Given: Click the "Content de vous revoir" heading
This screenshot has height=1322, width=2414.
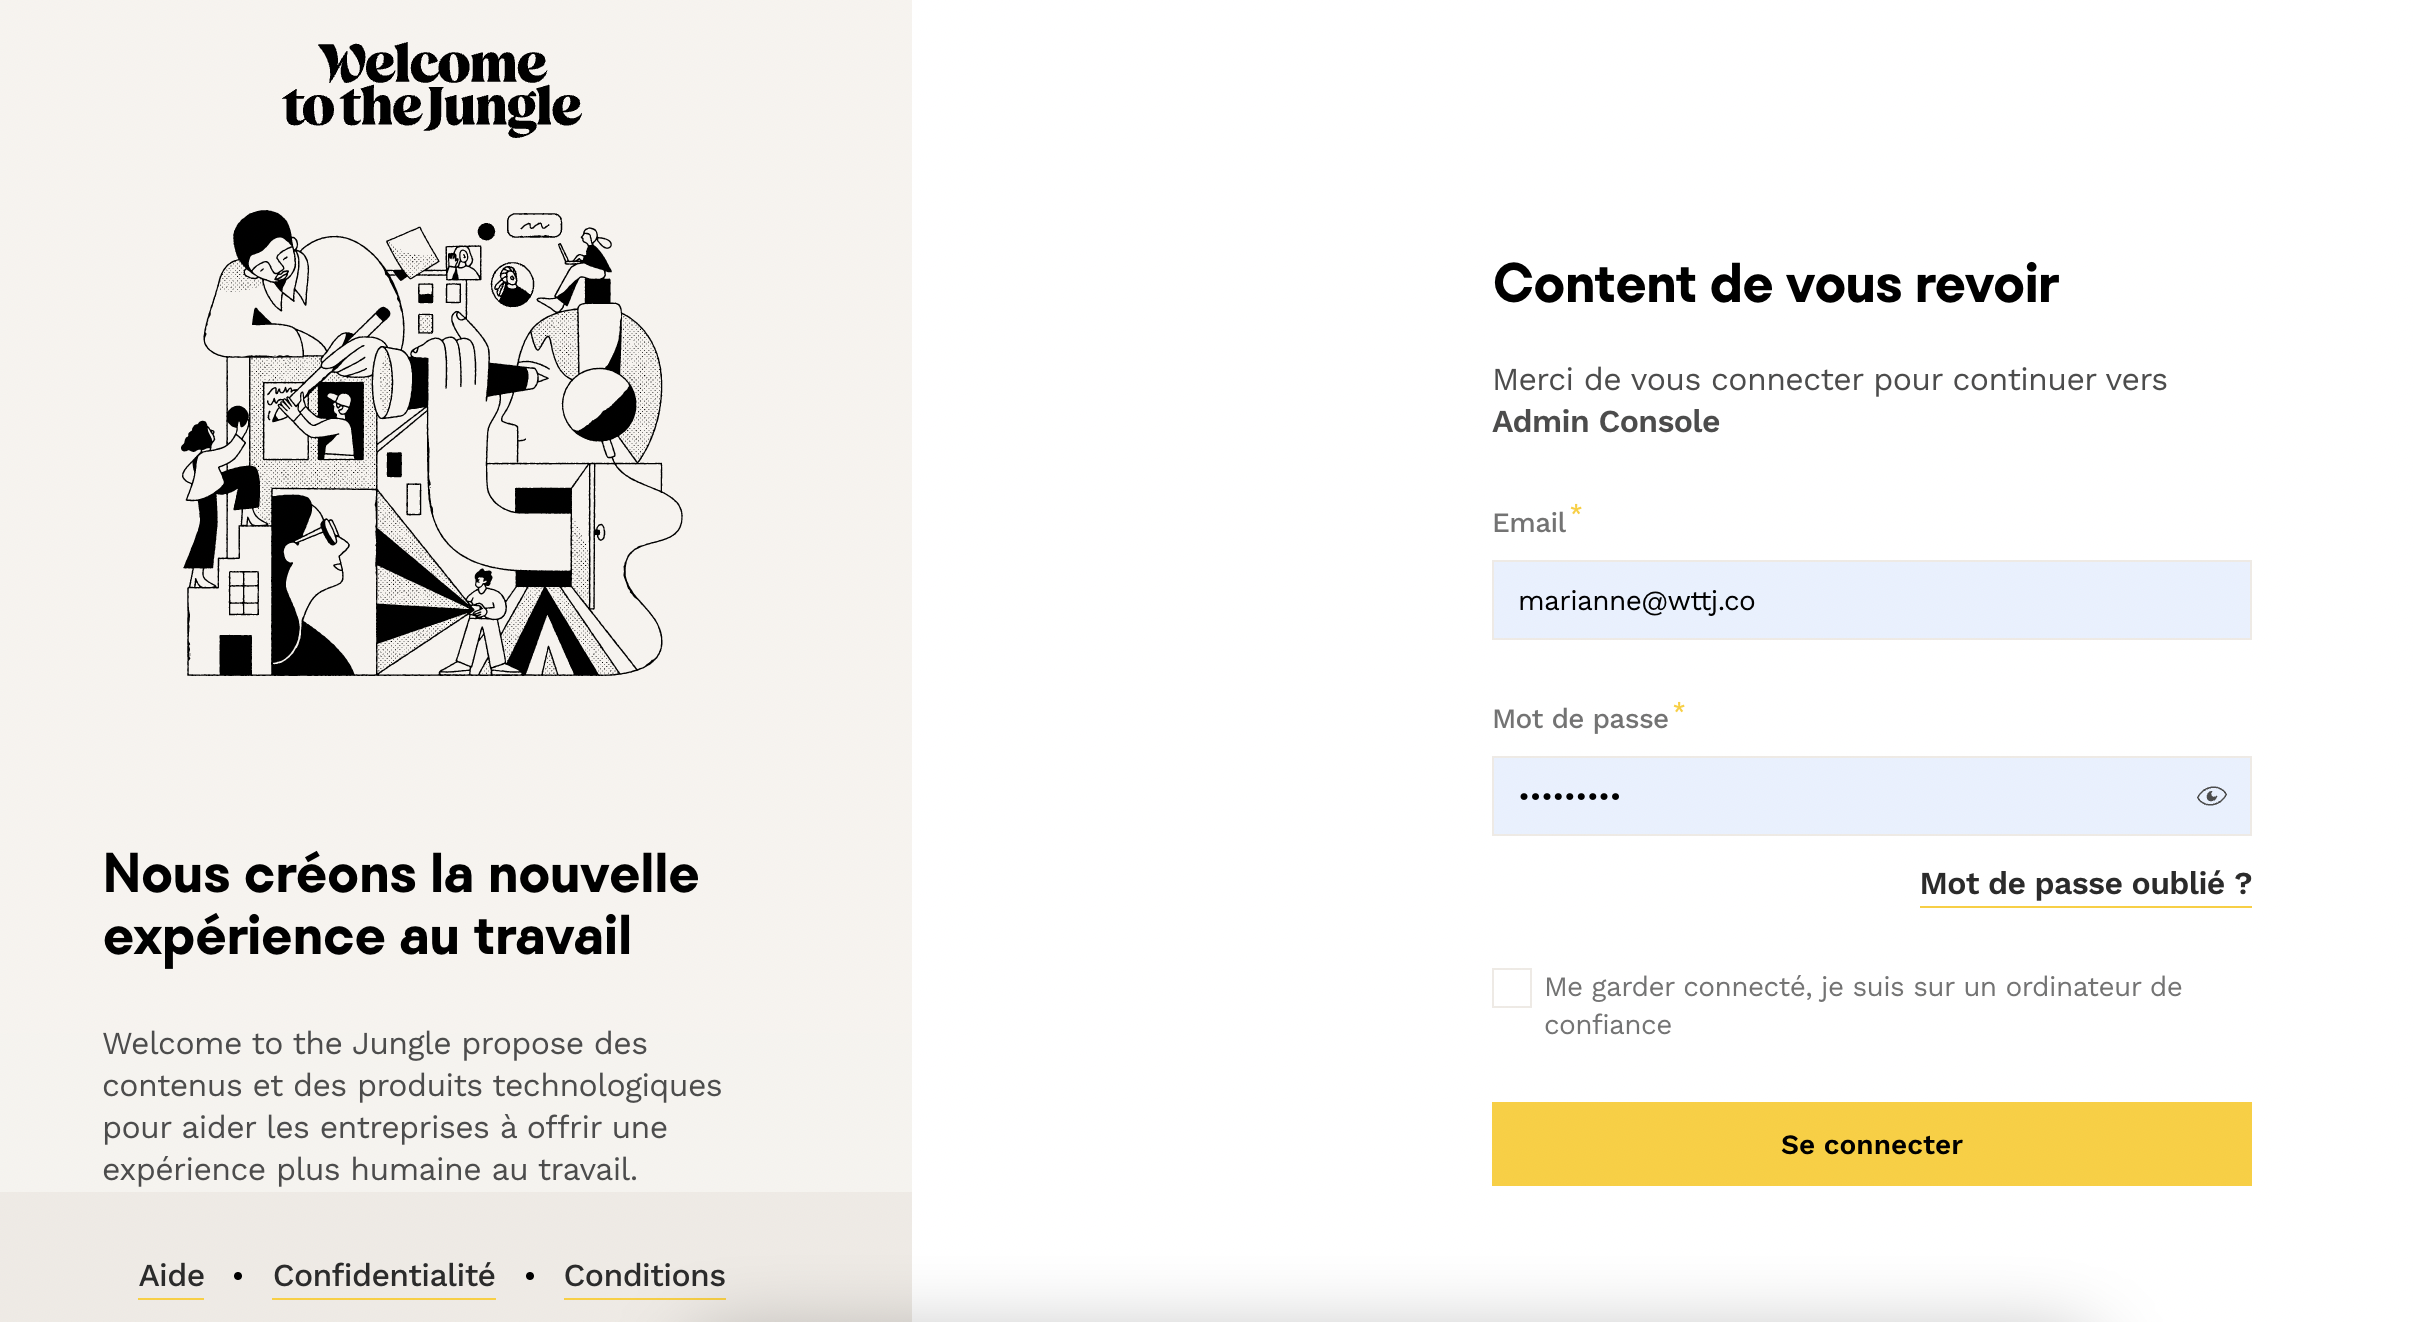Looking at the screenshot, I should (x=1775, y=284).
